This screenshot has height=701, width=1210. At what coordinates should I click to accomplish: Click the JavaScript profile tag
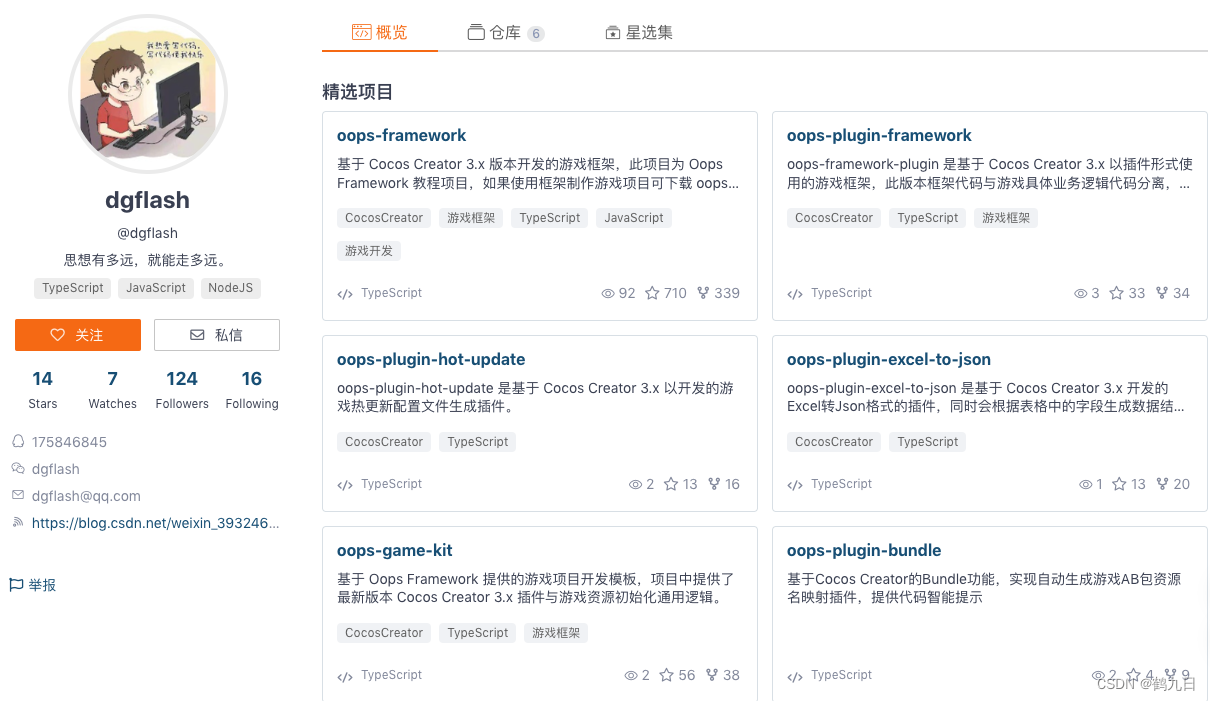[x=156, y=288]
